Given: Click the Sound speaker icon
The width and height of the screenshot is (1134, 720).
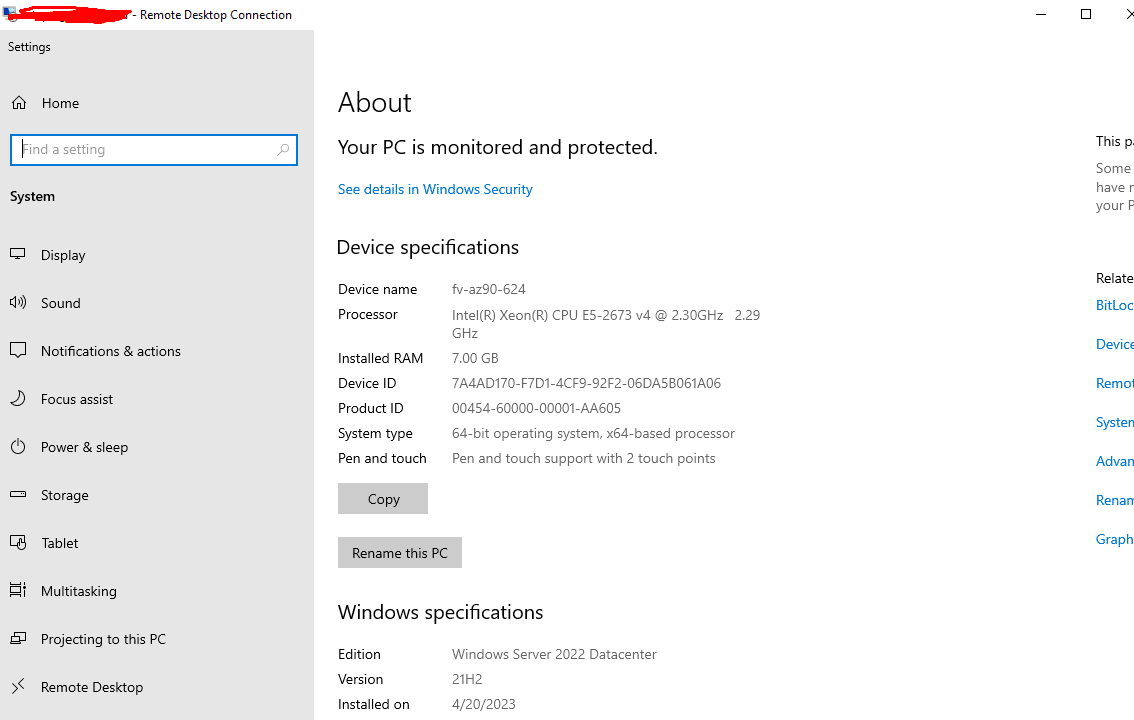Looking at the screenshot, I should [18, 303].
